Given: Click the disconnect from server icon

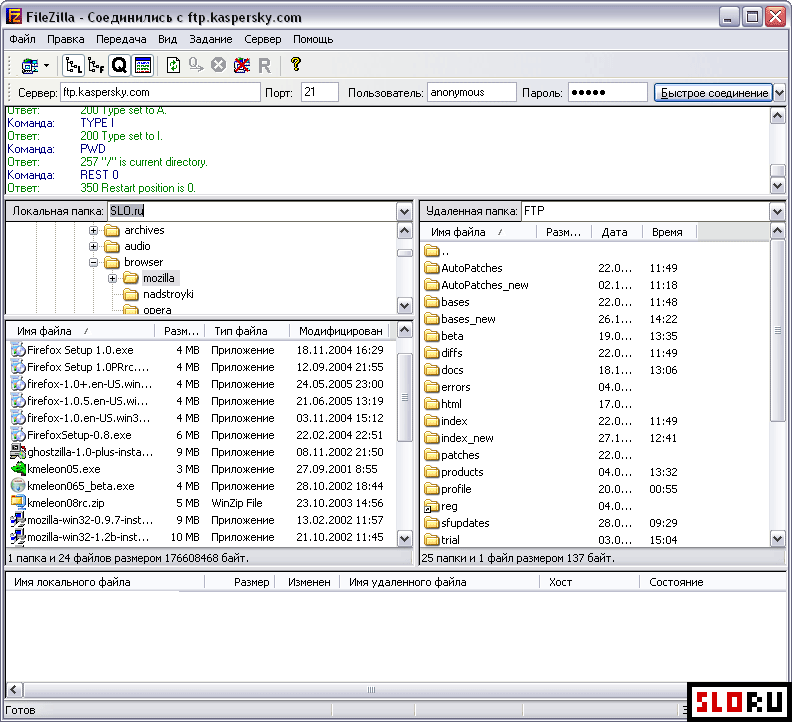Looking at the screenshot, I should click(x=242, y=65).
